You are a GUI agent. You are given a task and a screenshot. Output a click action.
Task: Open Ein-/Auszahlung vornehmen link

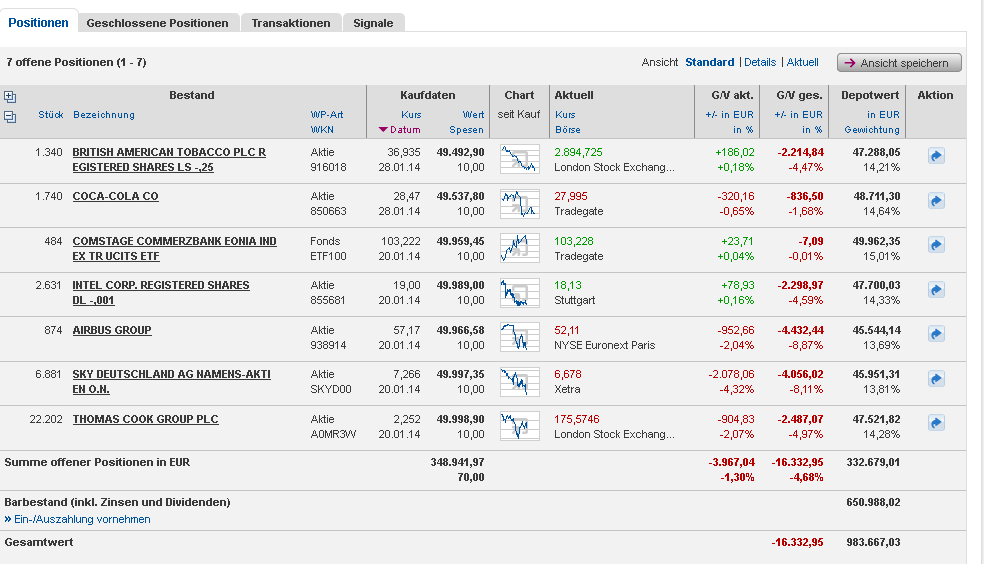82,519
